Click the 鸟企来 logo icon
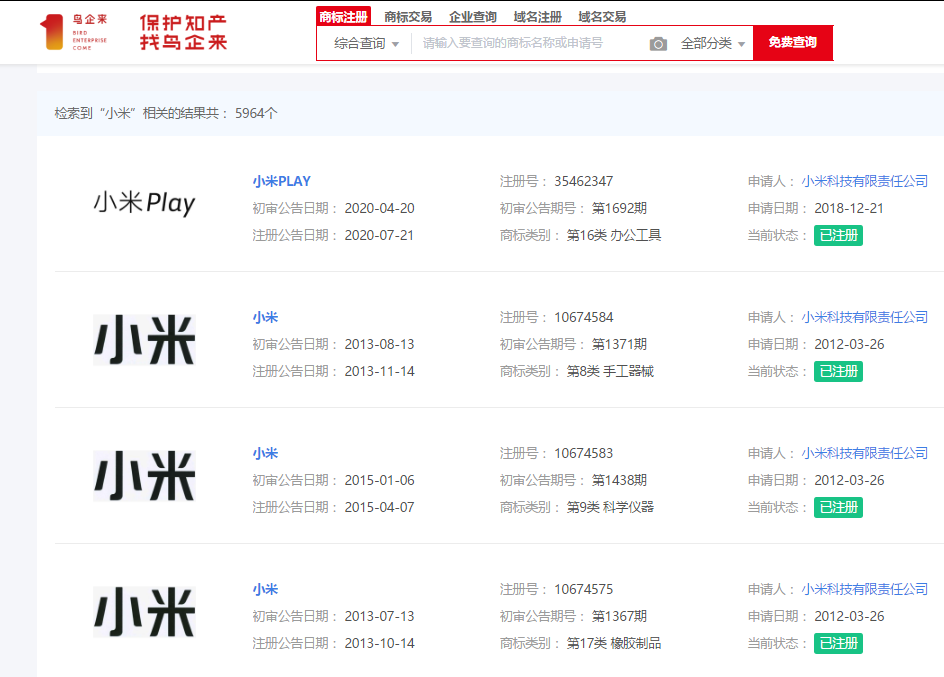 pyautogui.click(x=73, y=32)
